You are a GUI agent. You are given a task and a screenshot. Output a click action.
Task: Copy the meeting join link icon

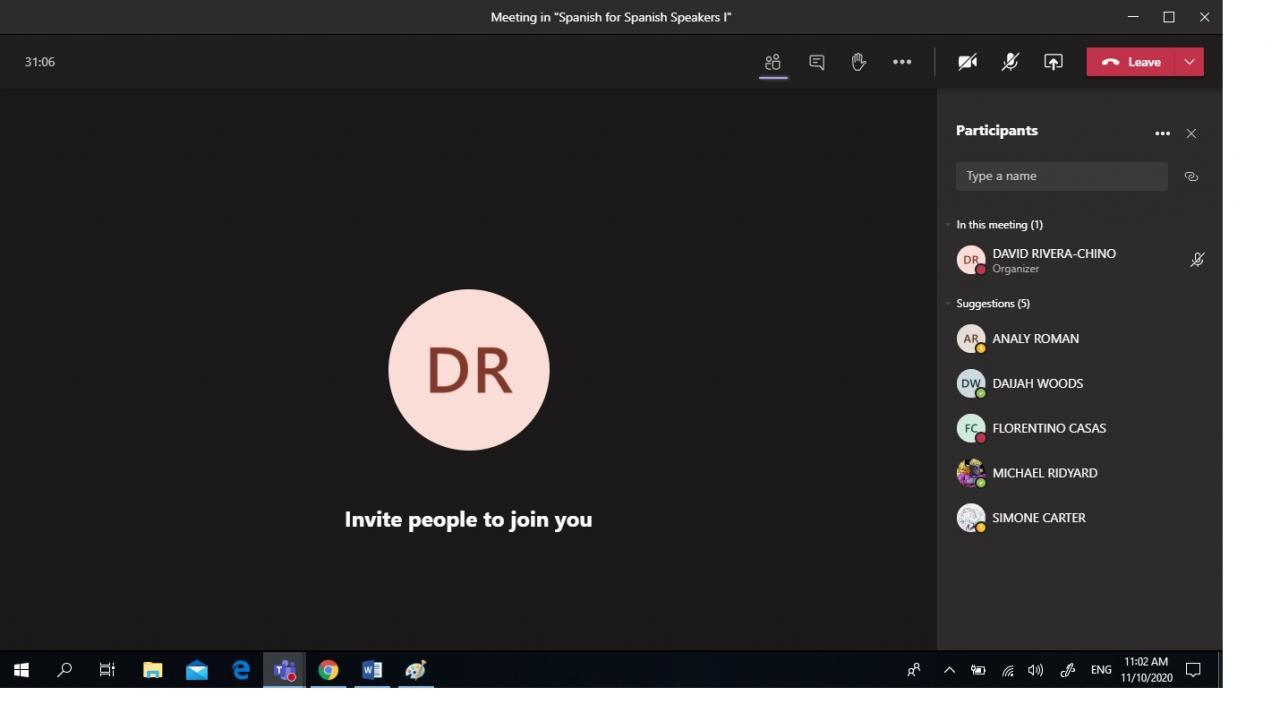[x=1191, y=176]
